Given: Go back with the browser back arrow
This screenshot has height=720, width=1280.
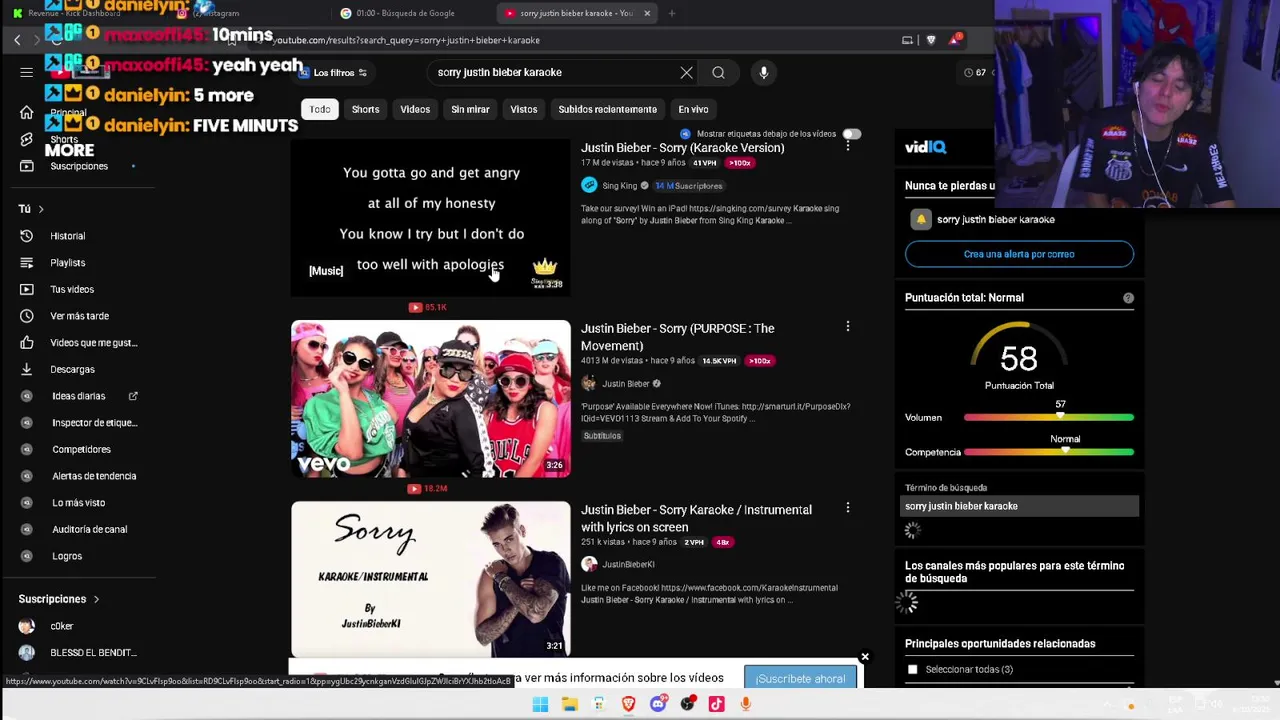Looking at the screenshot, I should [x=17, y=39].
